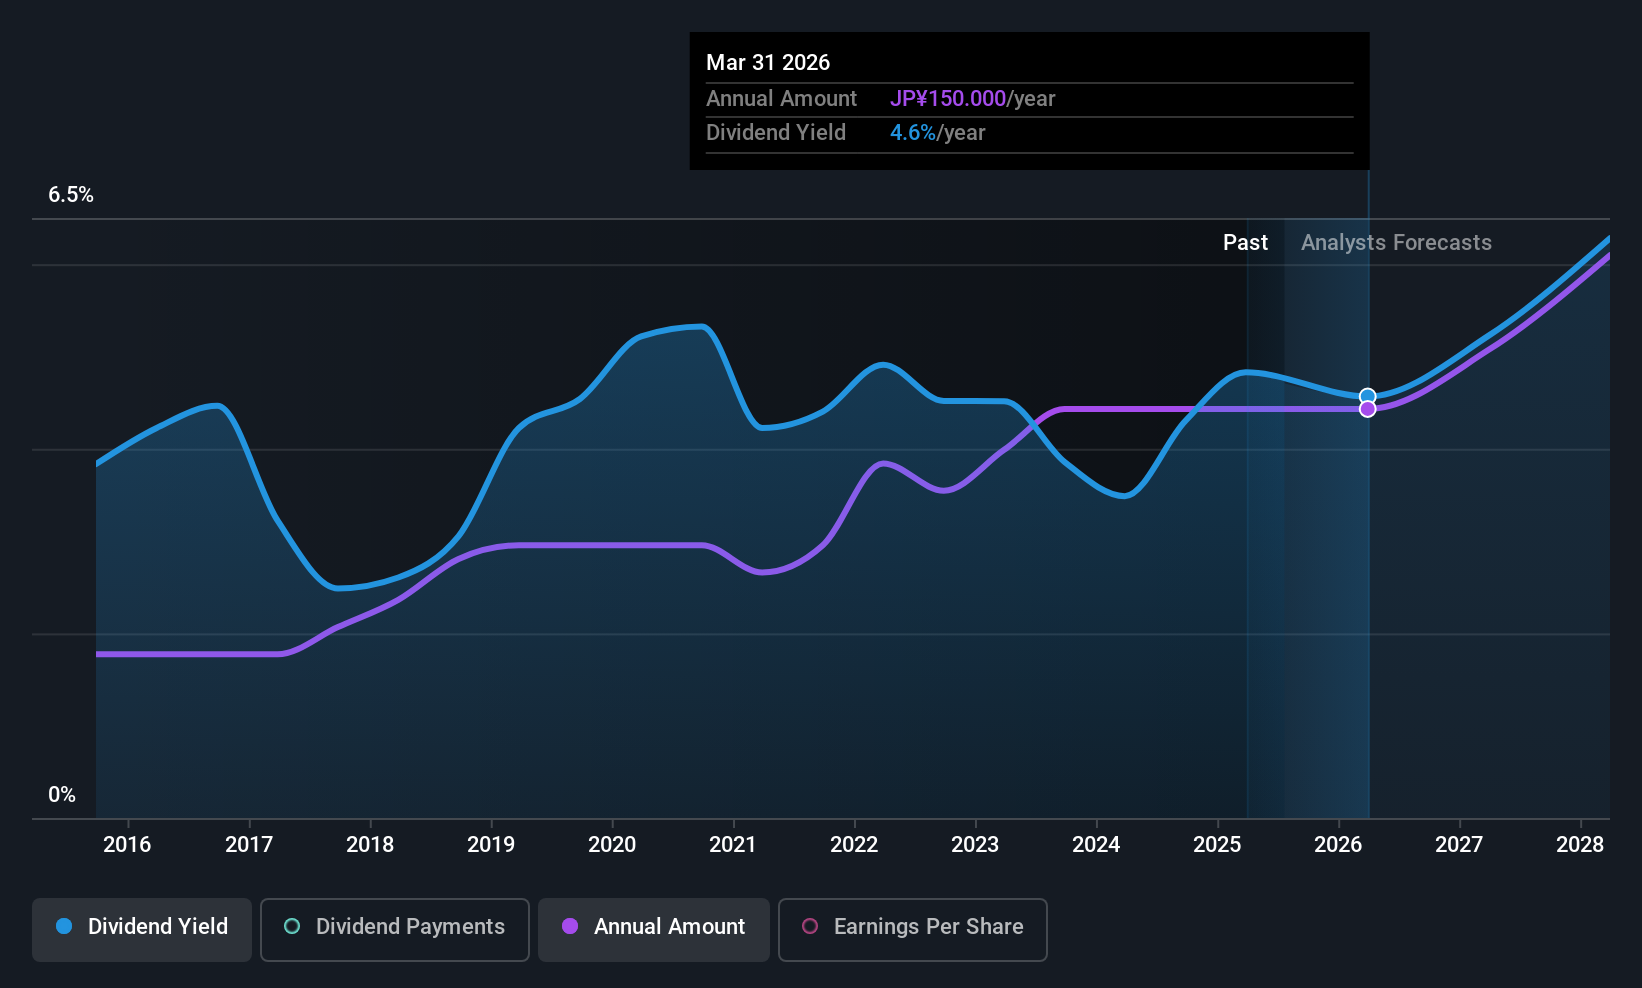
Task: Select the blue yield marker at 2026
Action: coord(1368,397)
